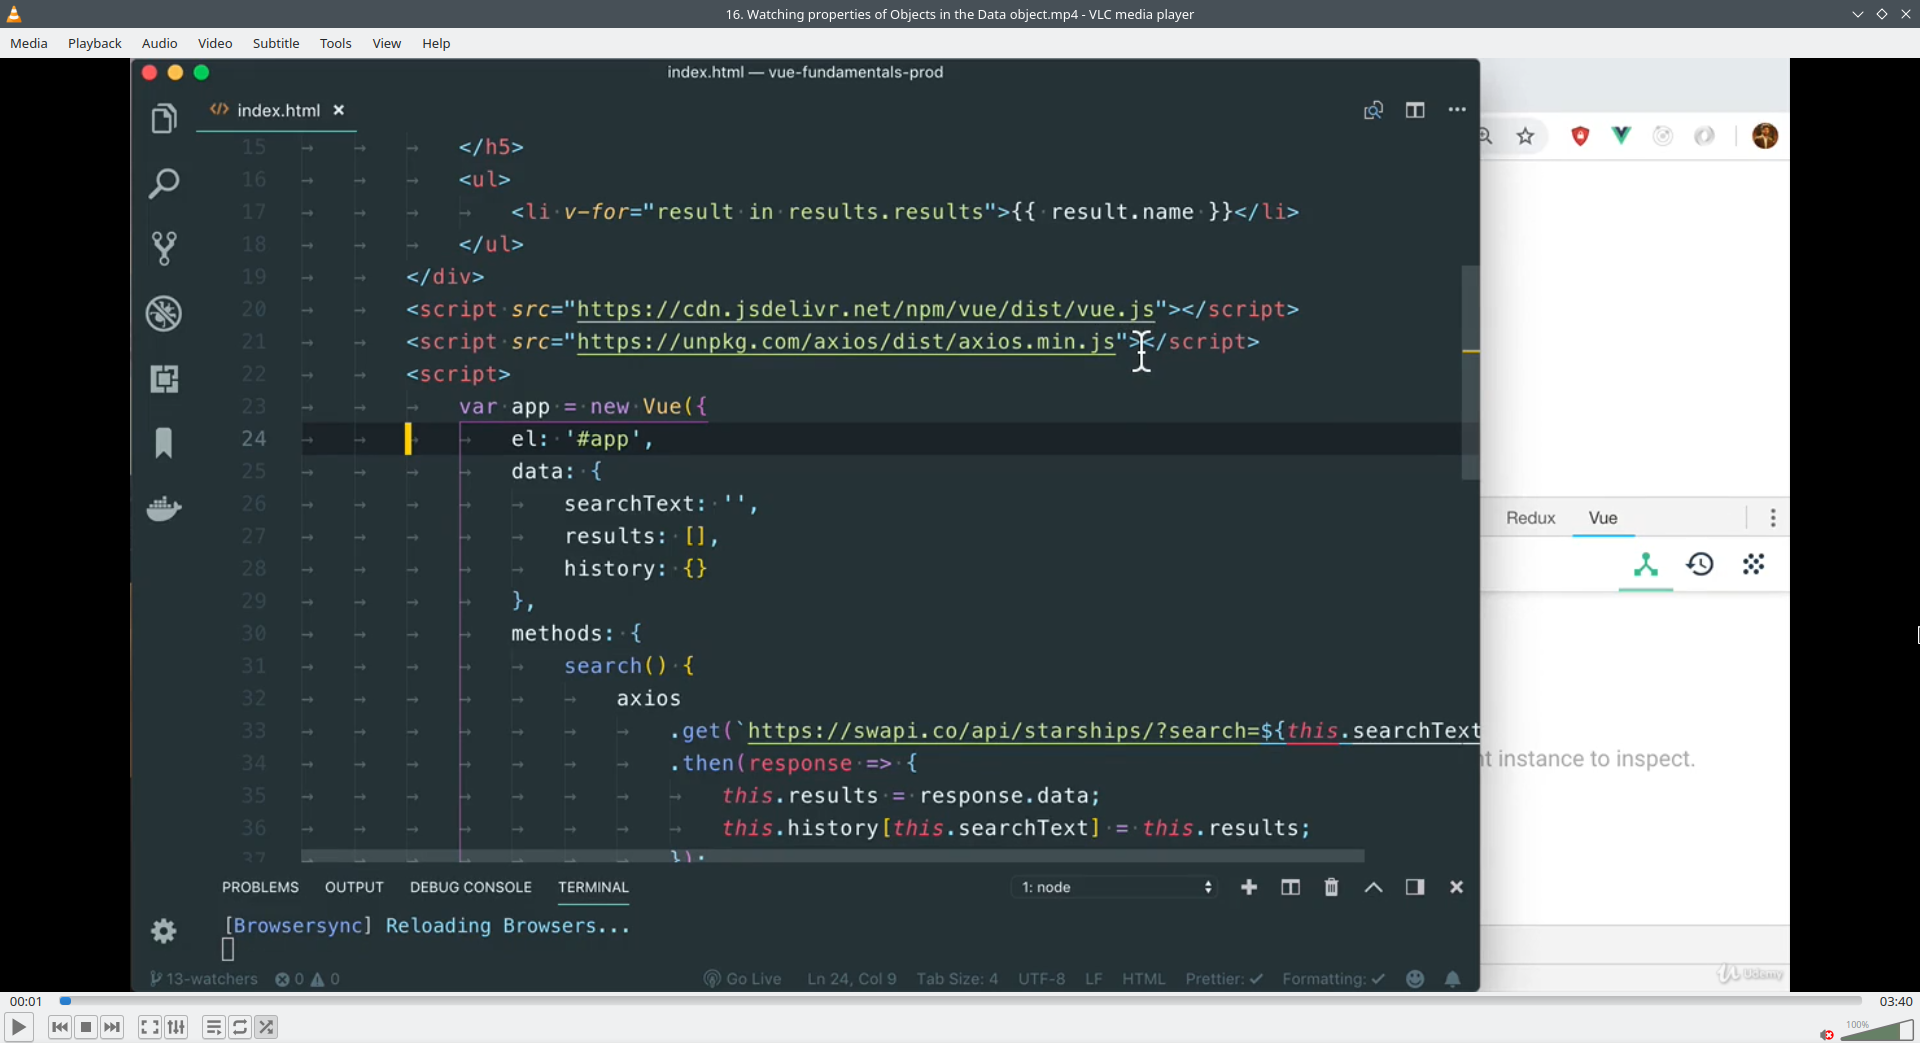Open the Audio menu
Image resolution: width=1920 pixels, height=1043 pixels.
160,43
